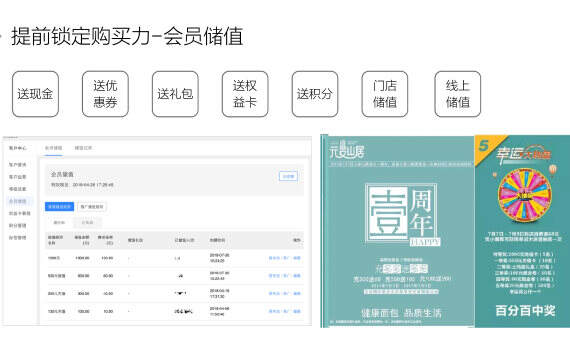Click the solid blue button above the table
This screenshot has width=570, height=360.
click(x=59, y=207)
